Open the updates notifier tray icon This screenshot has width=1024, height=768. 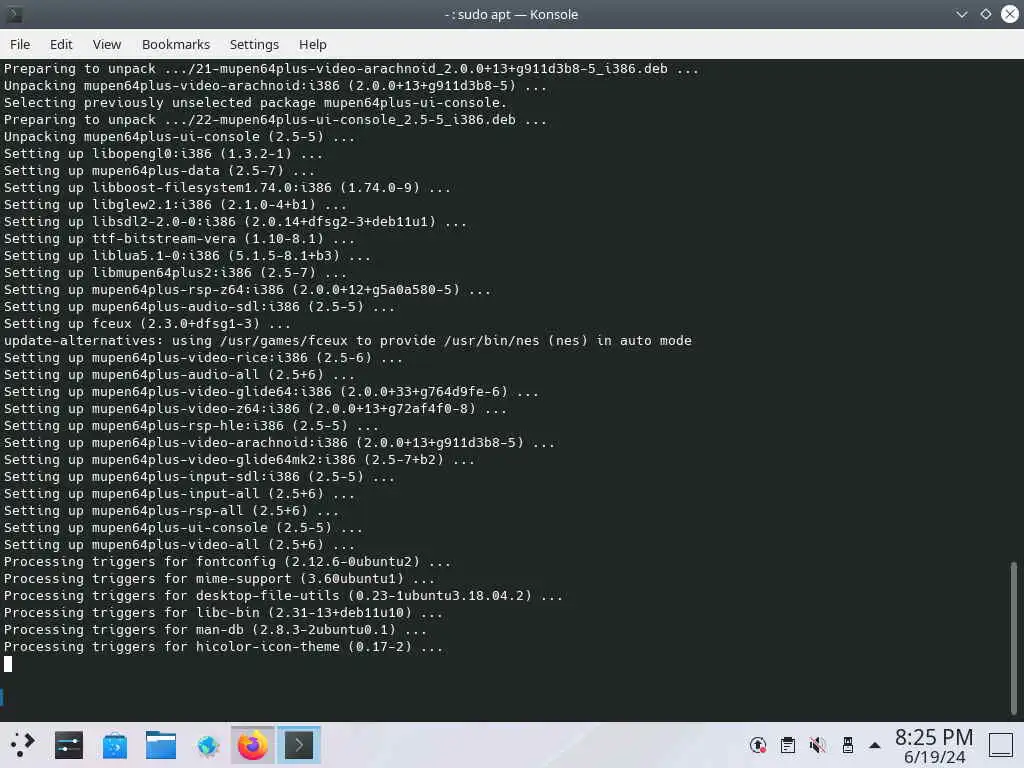758,744
